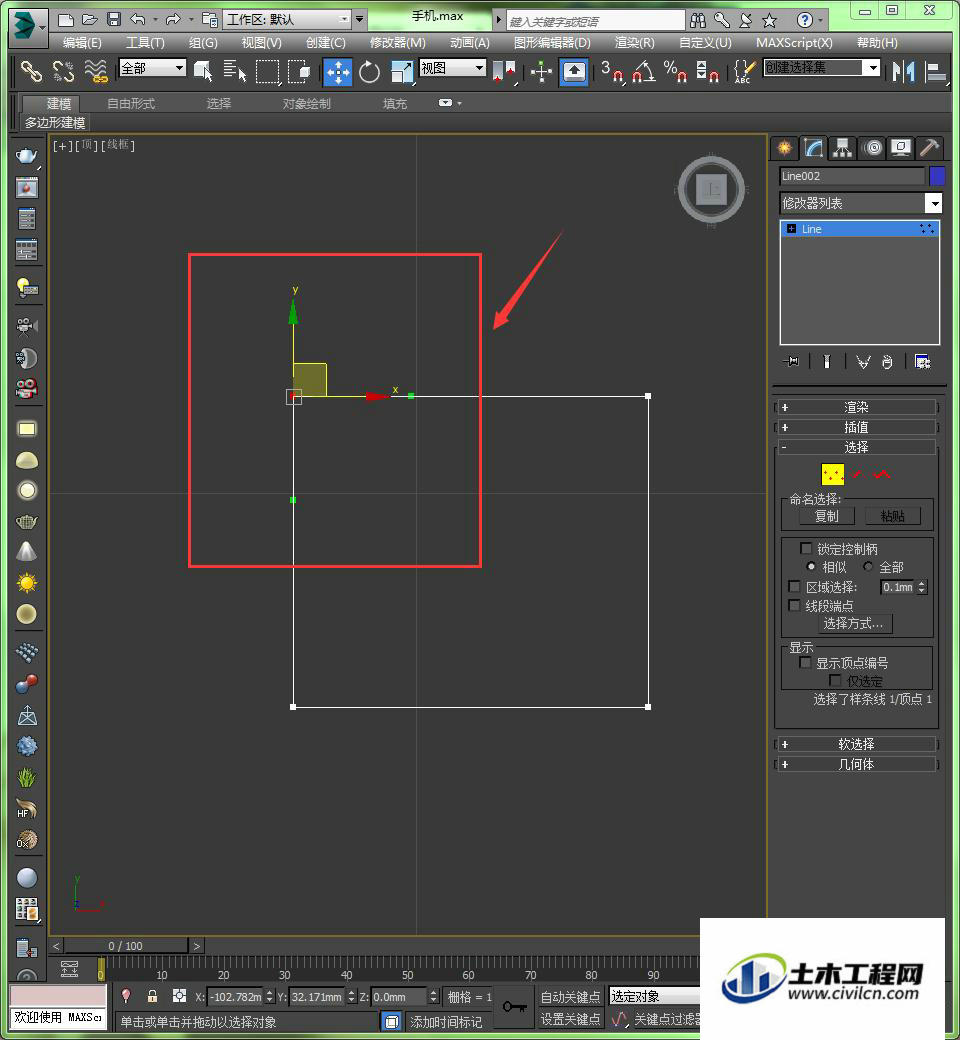Toggle the 自动关键点 auto key button
This screenshot has height=1040, width=960.
571,997
